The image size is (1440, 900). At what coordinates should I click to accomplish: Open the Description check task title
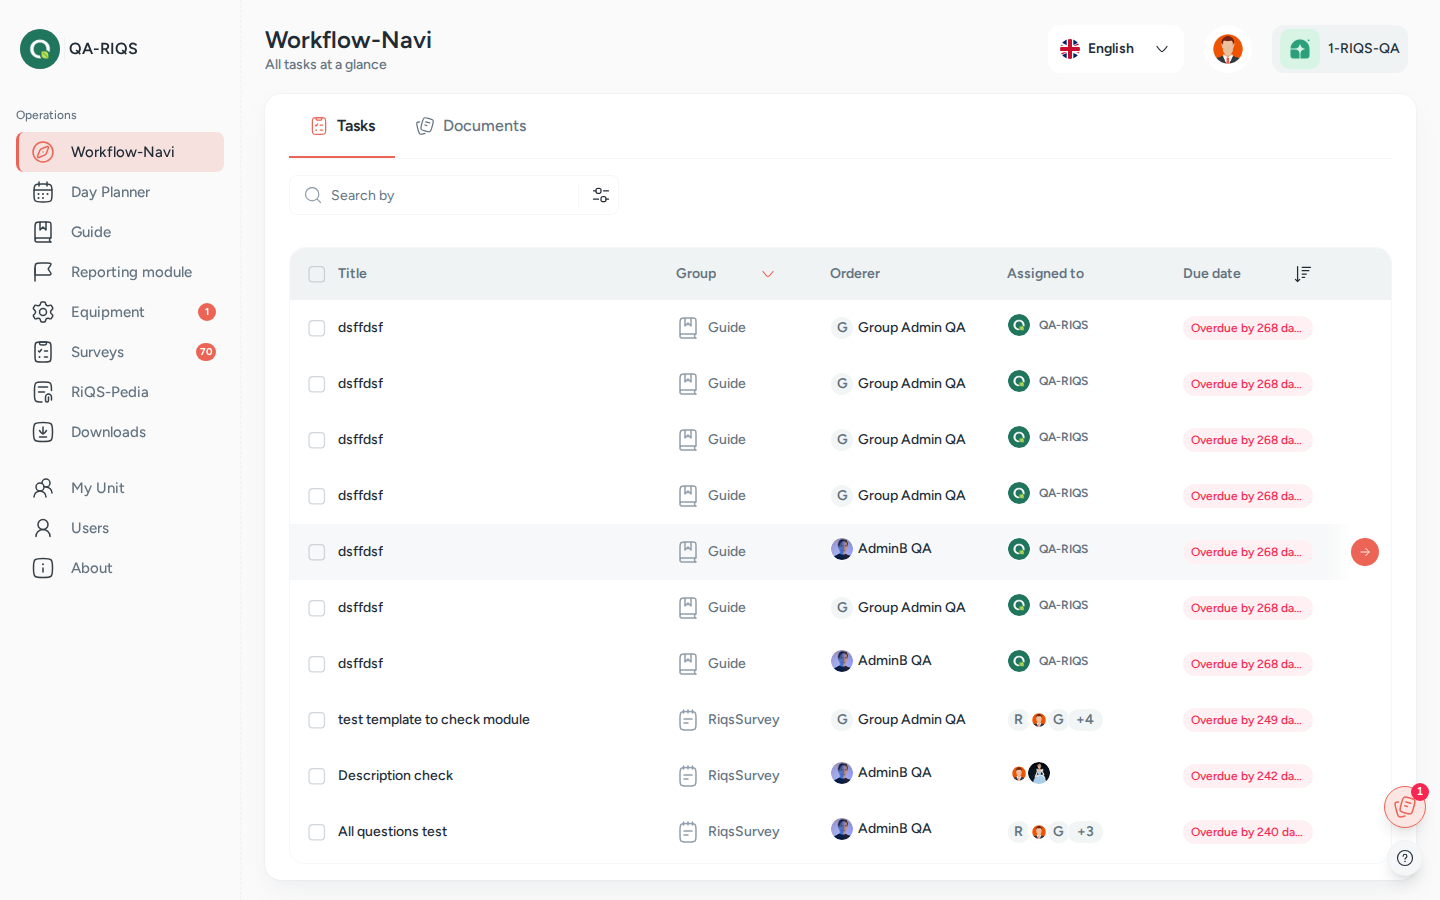point(395,776)
